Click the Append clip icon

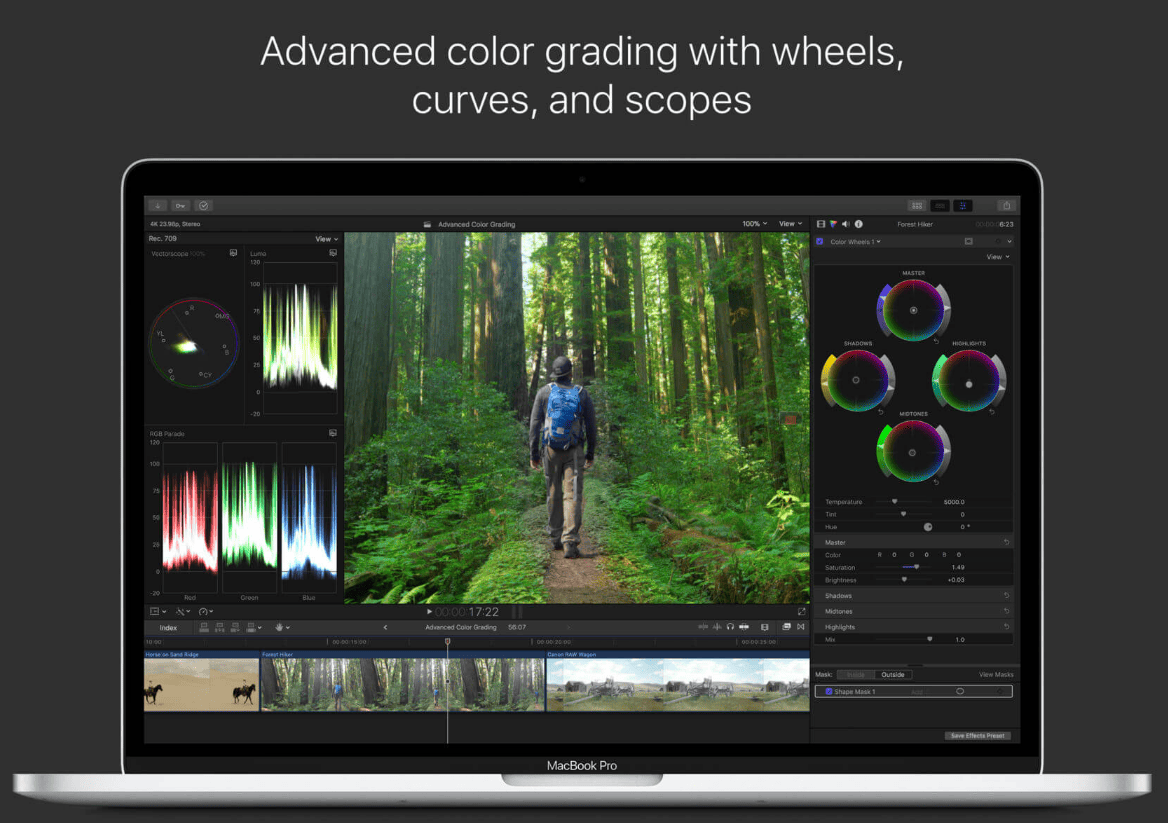tap(235, 628)
